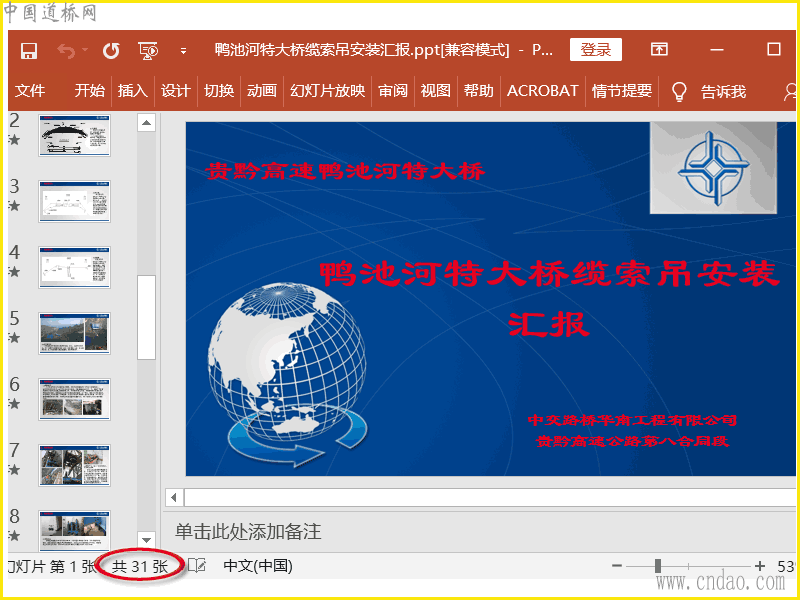Click the thumbnail pane scrollbar thumb
Image resolution: width=800 pixels, height=600 pixels.
(x=146, y=318)
